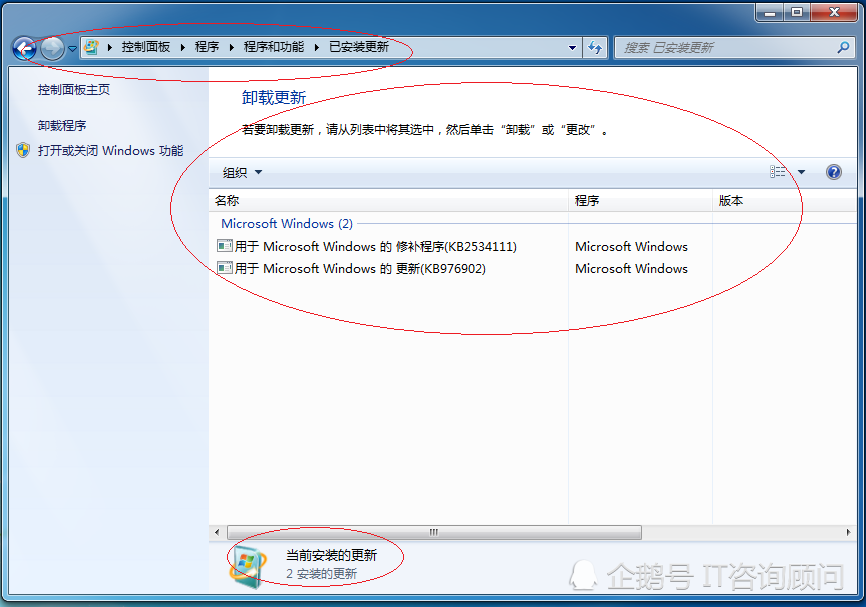Click the shield icon beside Windows 功能
This screenshot has width=866, height=607.
23,150
